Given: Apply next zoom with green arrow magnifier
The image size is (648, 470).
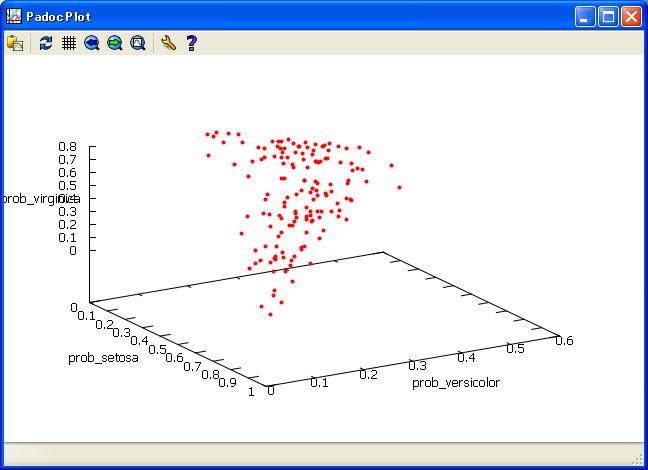Looking at the screenshot, I should (x=115, y=43).
